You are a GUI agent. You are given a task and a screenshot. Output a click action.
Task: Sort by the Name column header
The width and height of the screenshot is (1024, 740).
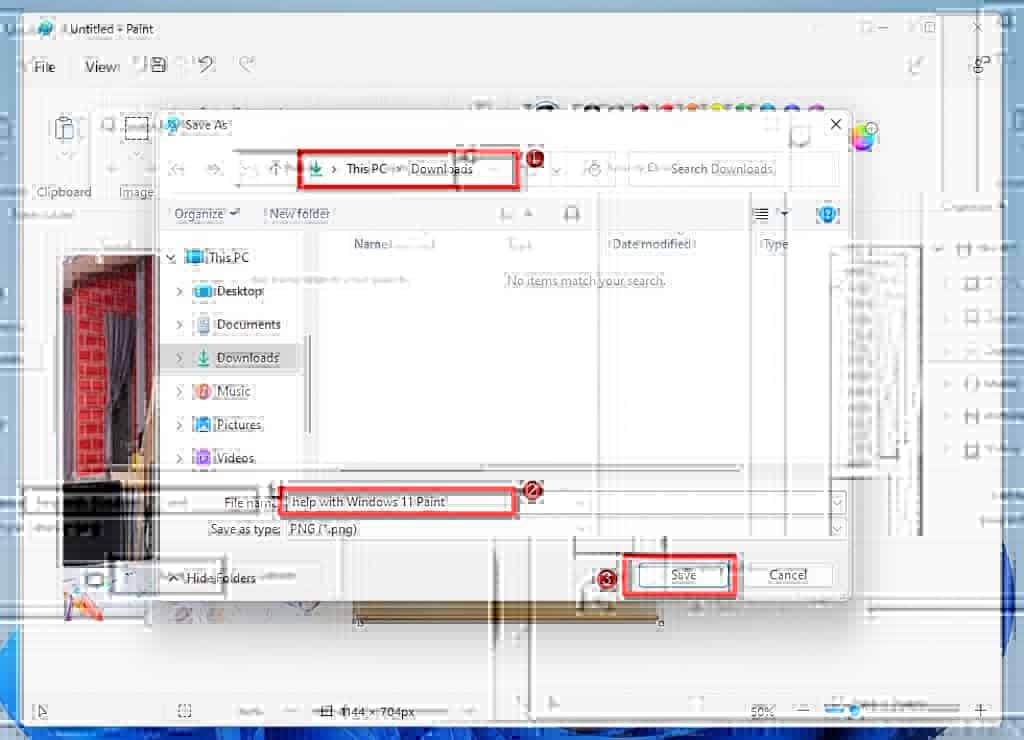(372, 244)
